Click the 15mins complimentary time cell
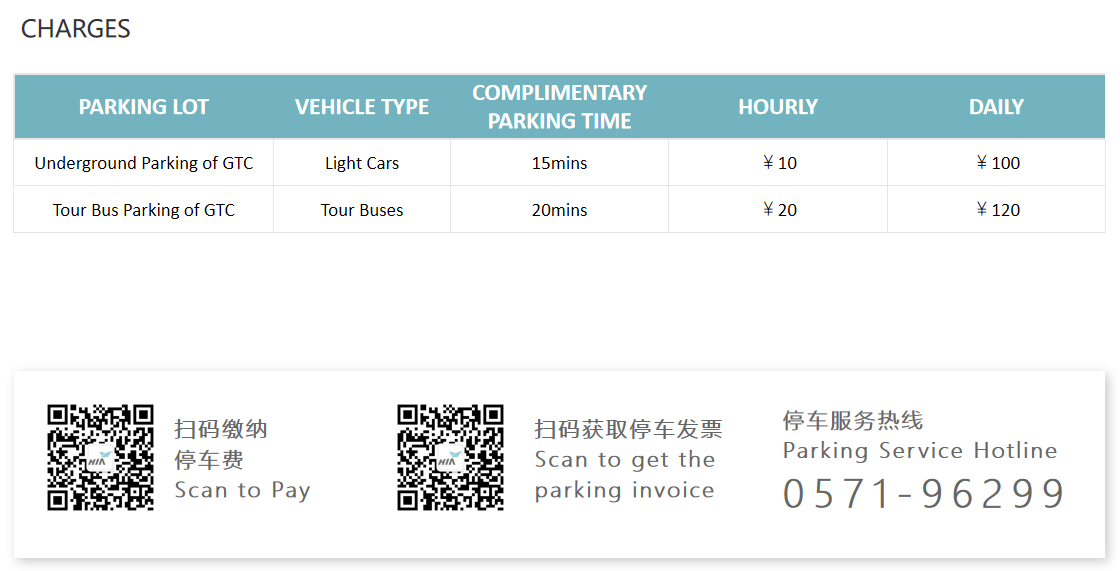Screen dimensions: 1120x571 (x=559, y=163)
